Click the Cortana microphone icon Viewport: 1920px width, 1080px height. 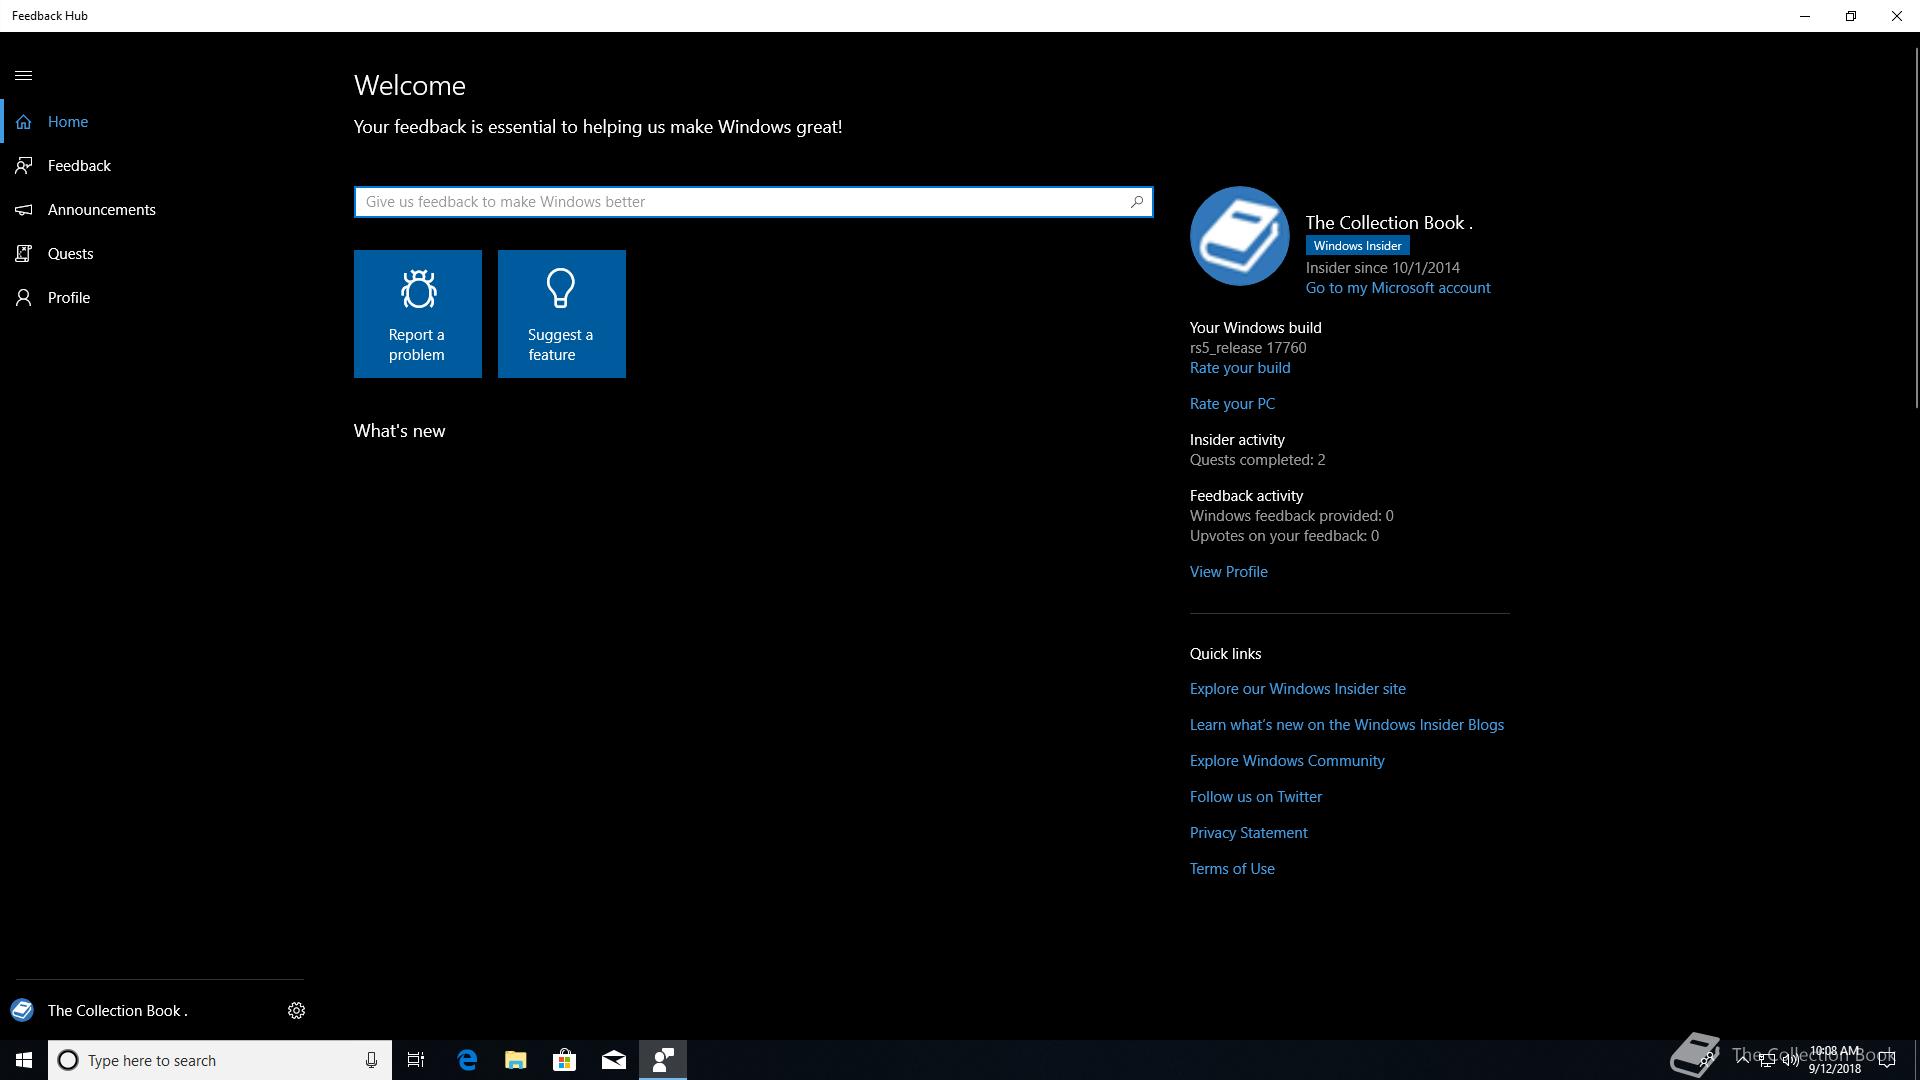[371, 1060]
